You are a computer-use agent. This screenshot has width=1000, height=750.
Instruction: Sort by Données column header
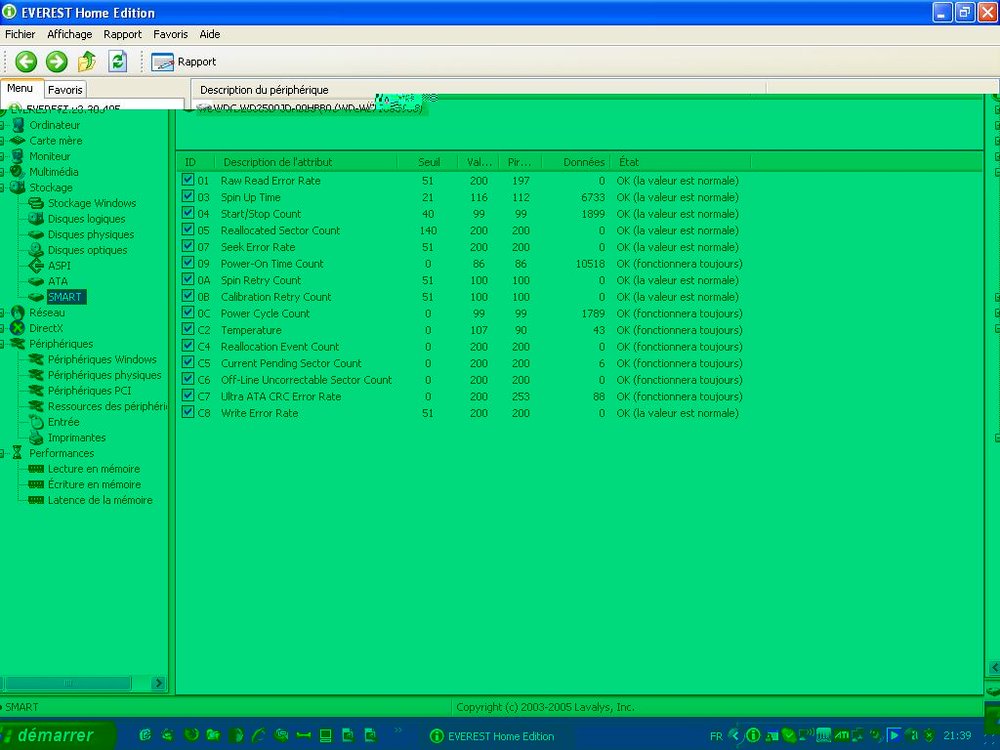click(577, 162)
